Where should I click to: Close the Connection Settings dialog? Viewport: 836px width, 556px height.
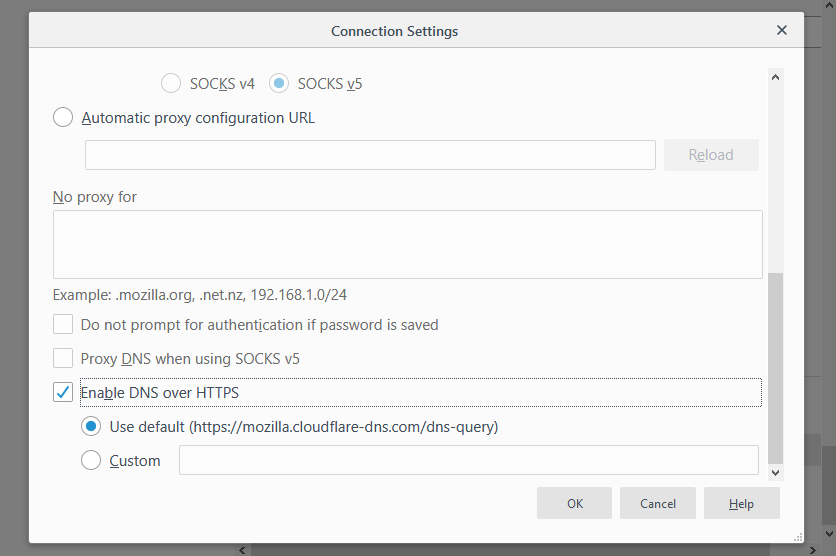click(x=782, y=30)
